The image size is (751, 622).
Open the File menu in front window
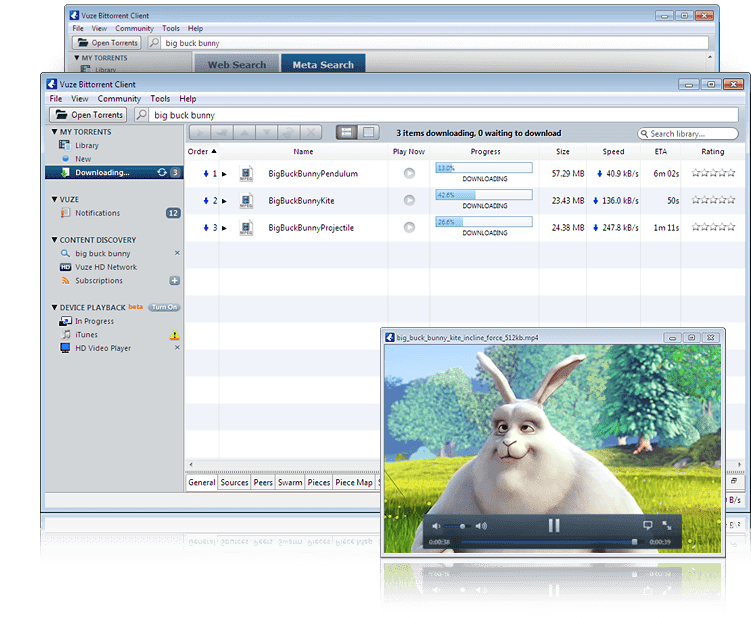point(56,99)
